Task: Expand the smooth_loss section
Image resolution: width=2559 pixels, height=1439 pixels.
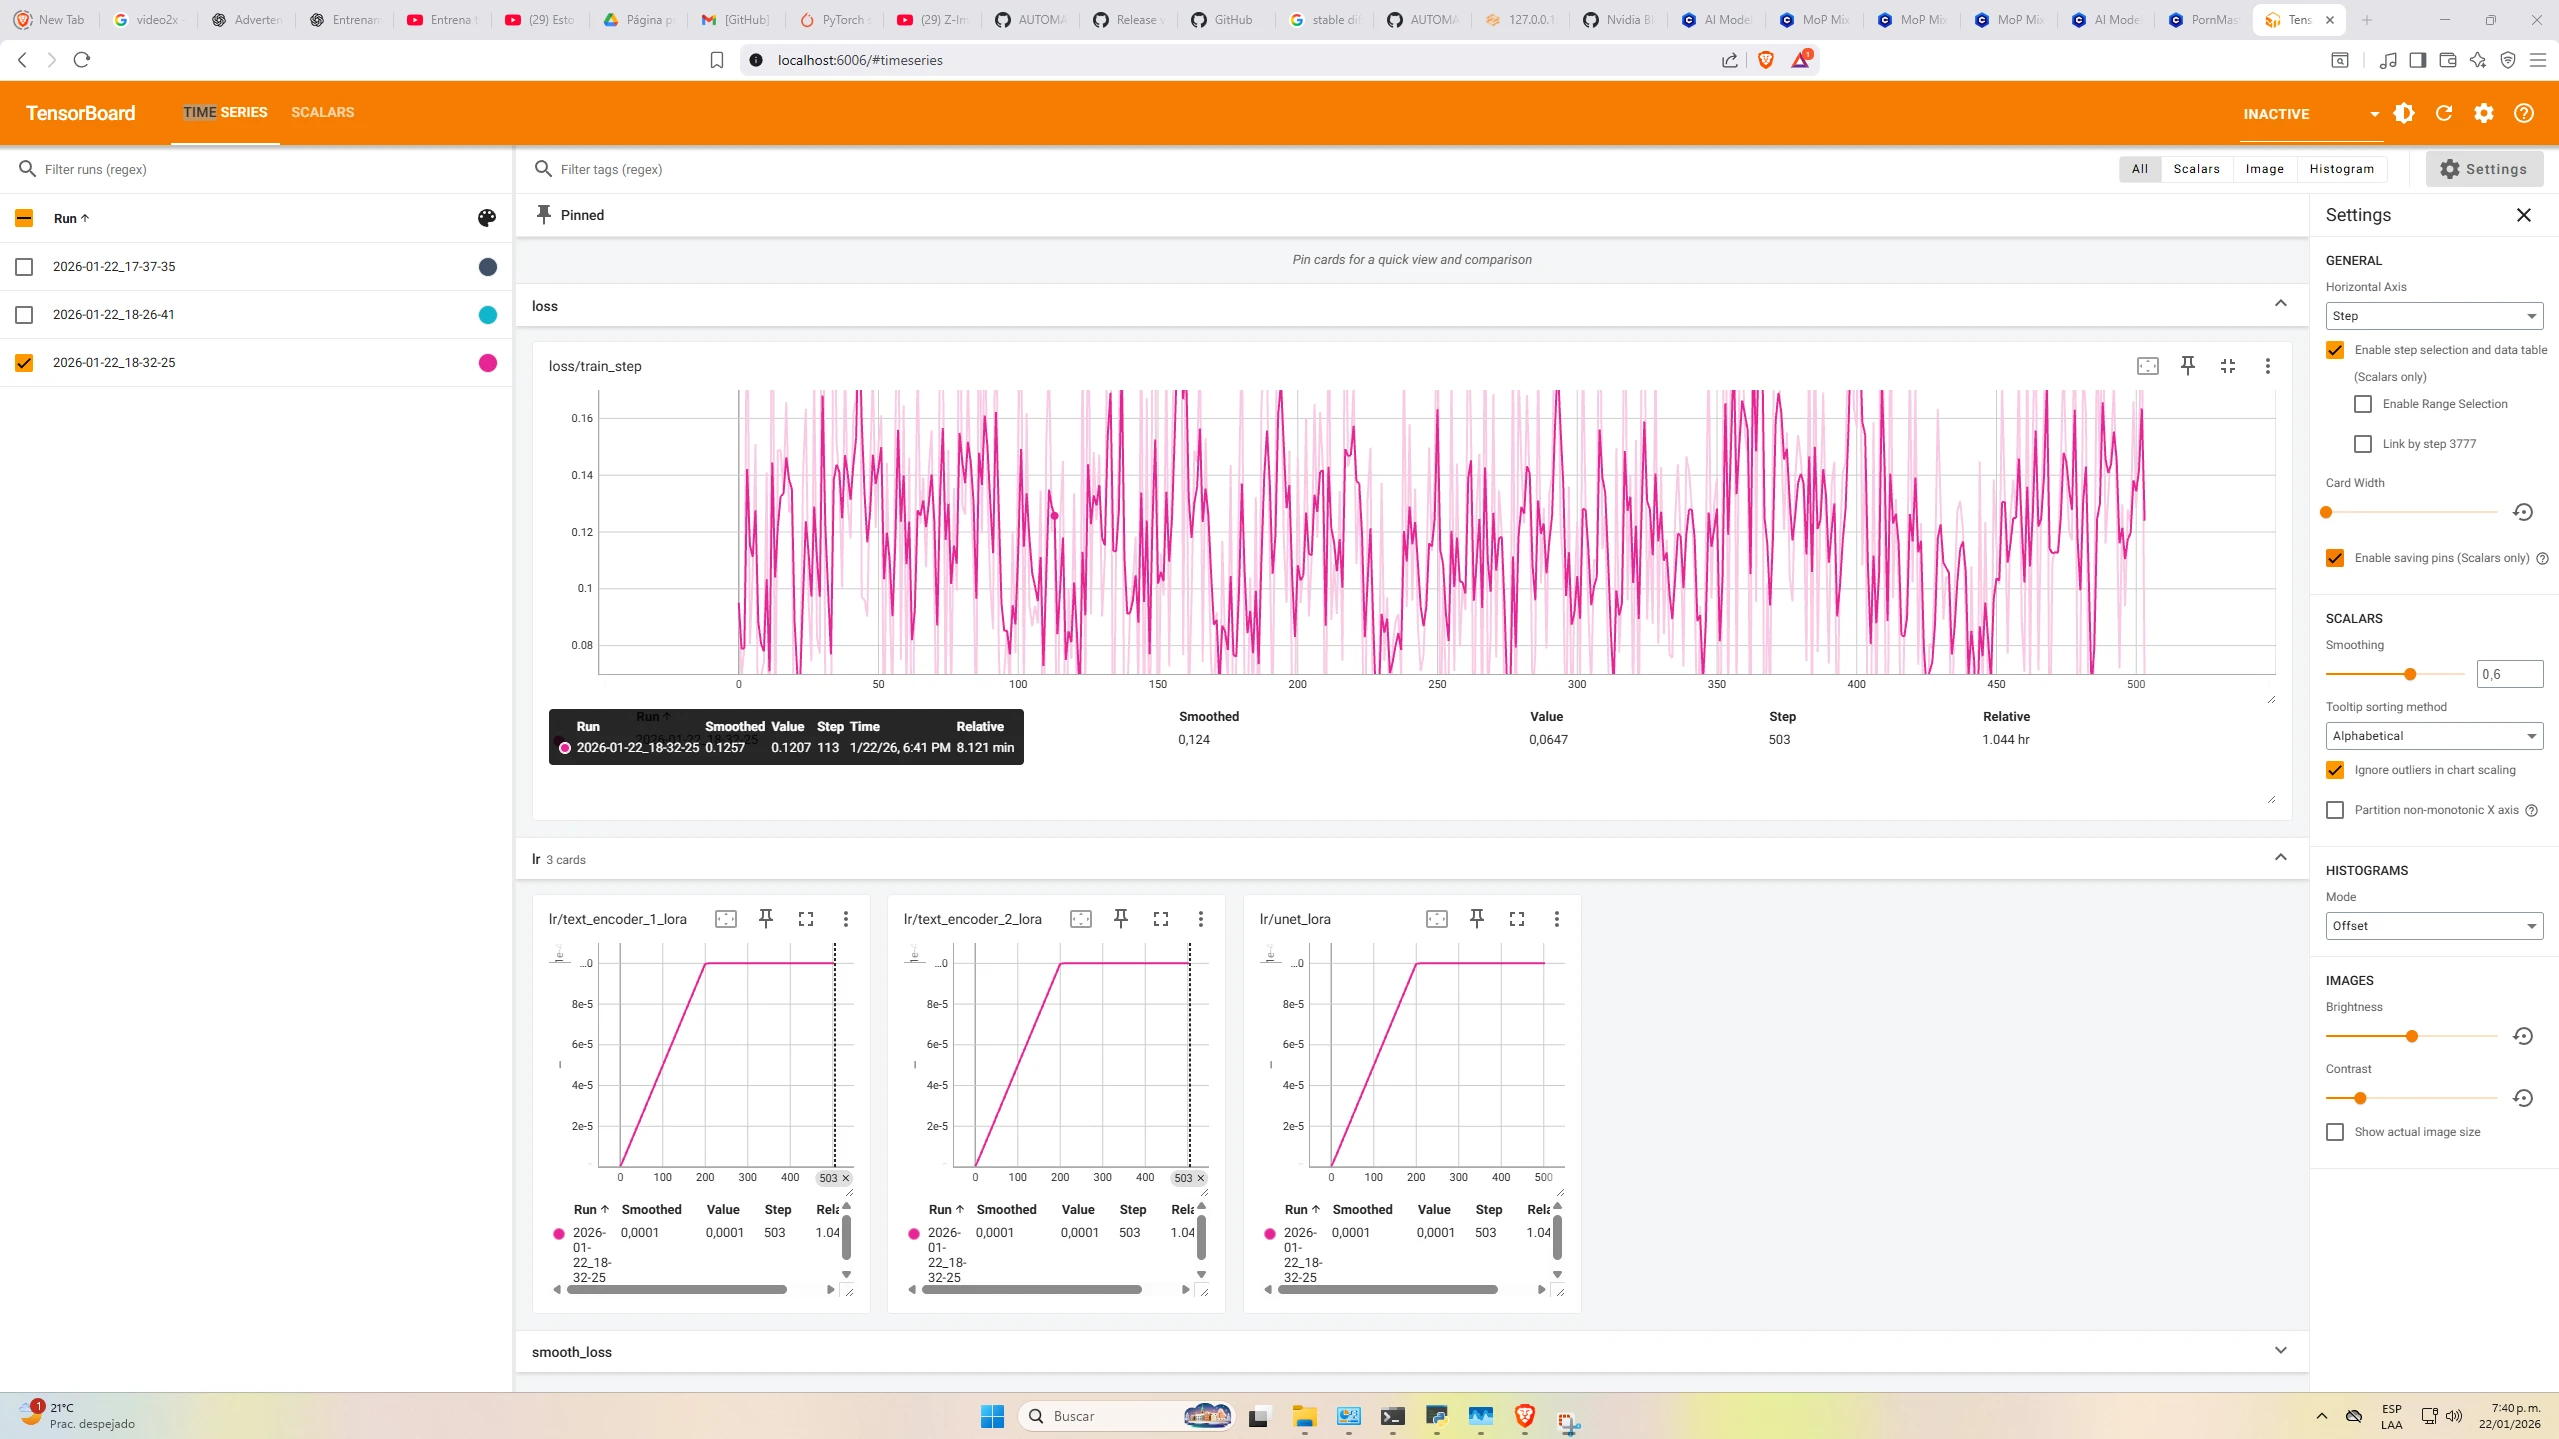Action: tap(2280, 1351)
